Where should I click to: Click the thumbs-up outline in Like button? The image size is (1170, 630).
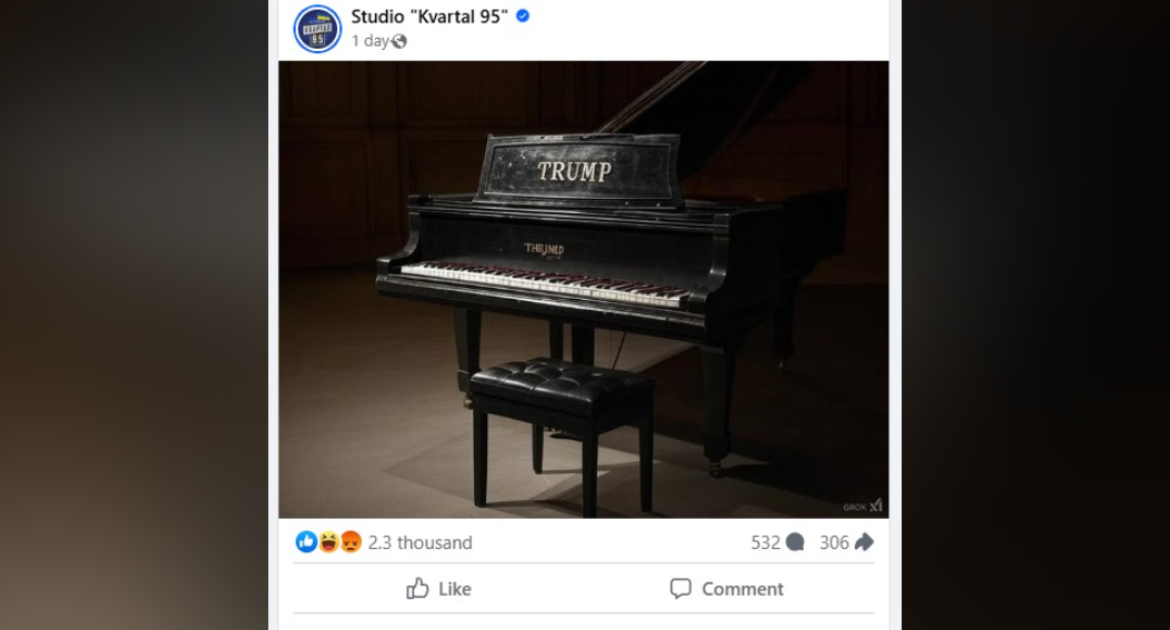418,588
